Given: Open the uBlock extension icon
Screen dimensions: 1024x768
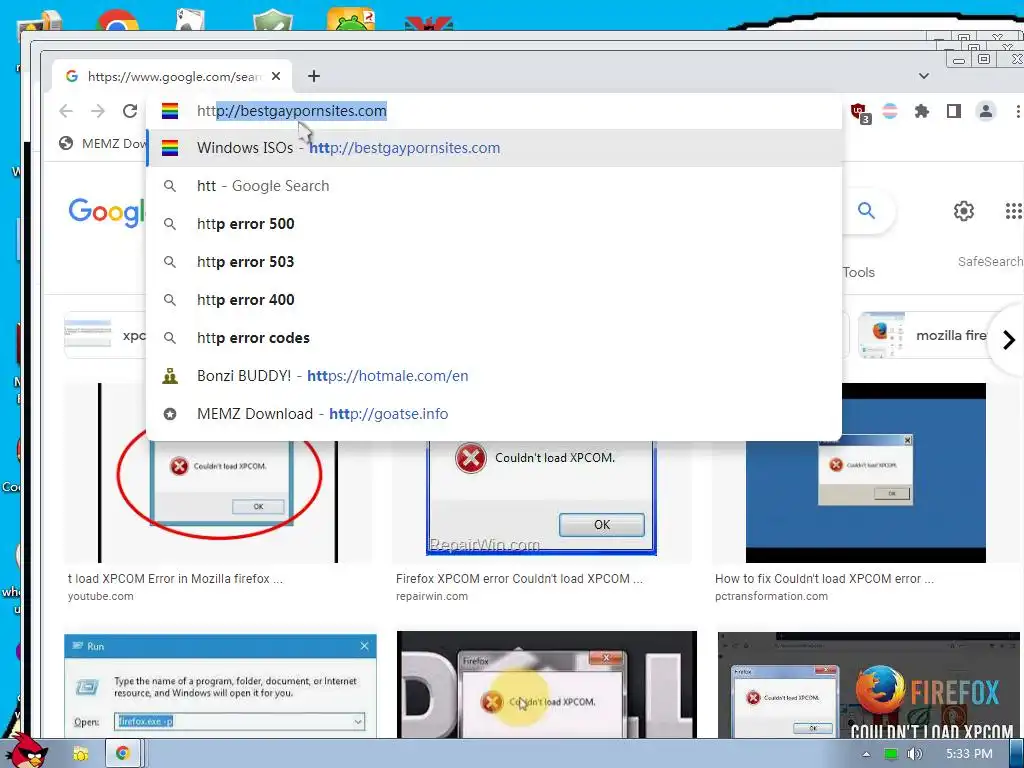Looking at the screenshot, I should [860, 112].
